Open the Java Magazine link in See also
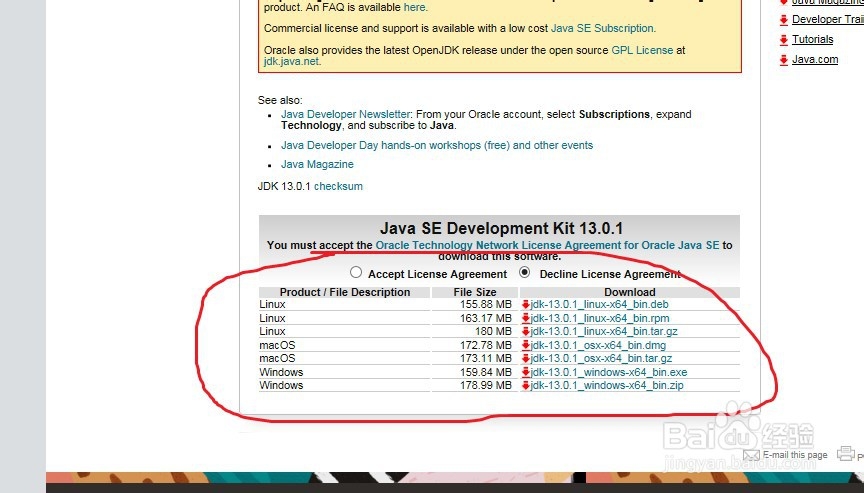Image resolution: width=864 pixels, height=493 pixels. pos(317,164)
